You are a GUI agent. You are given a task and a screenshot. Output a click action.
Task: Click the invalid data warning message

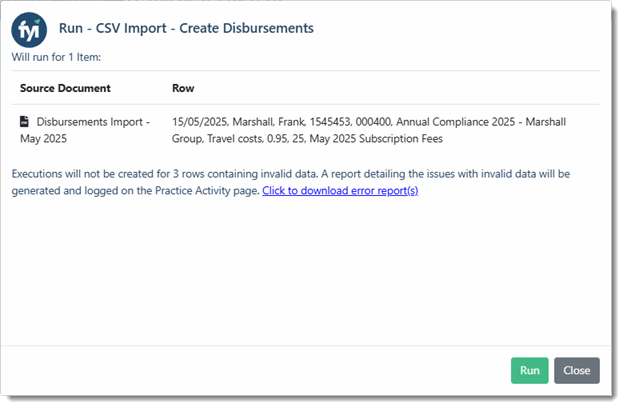[291, 182]
